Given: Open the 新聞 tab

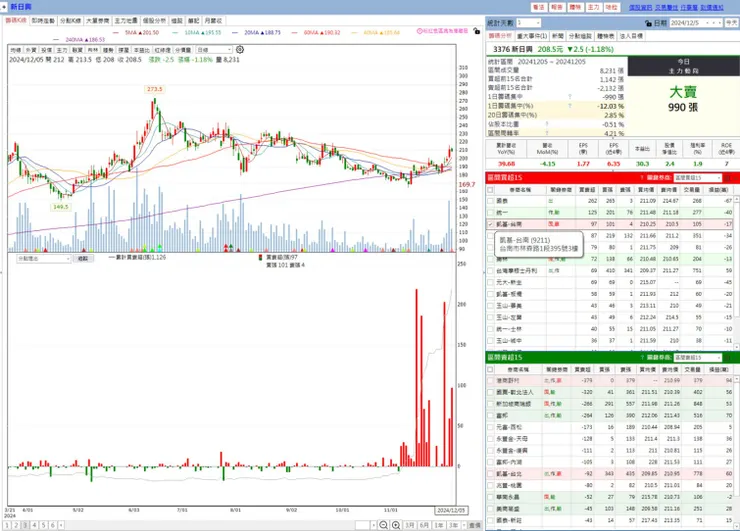Looking at the screenshot, I should (558, 36).
